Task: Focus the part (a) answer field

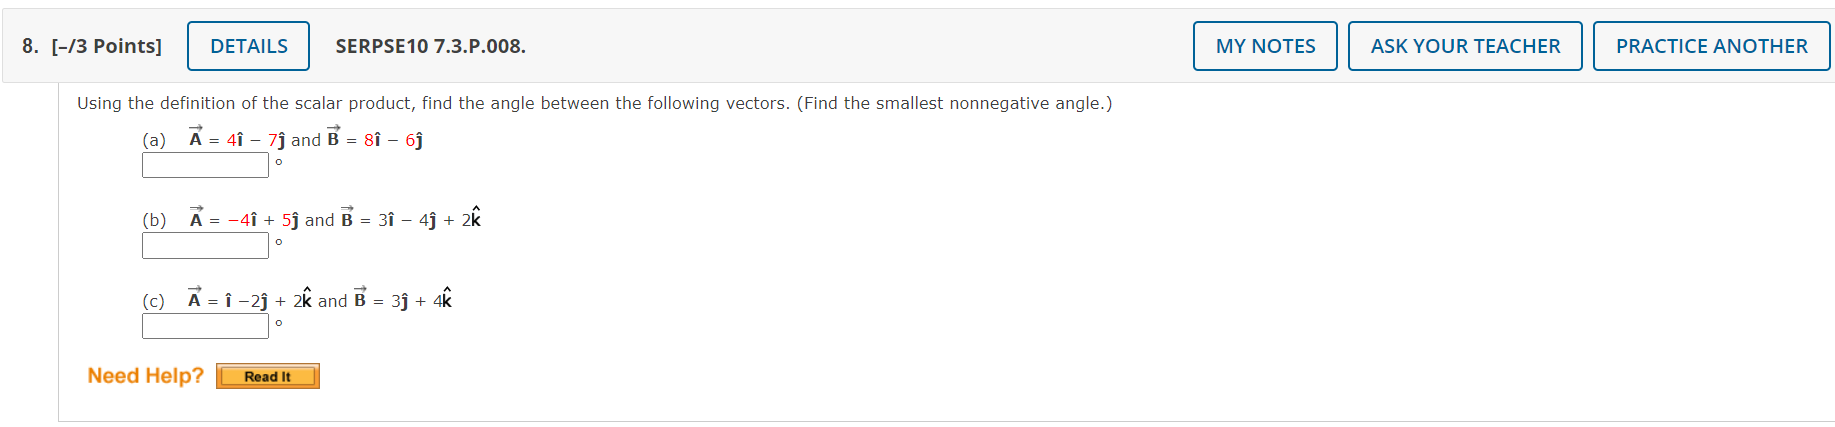Action: (x=205, y=165)
